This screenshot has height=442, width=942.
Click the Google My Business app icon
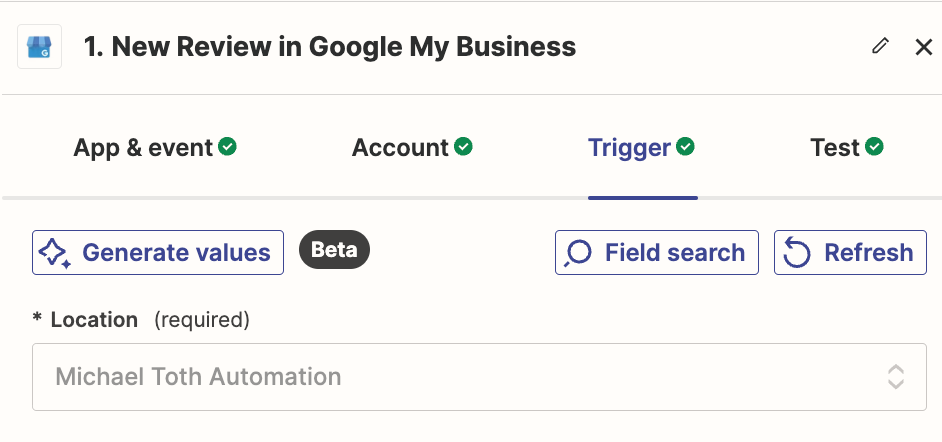click(40, 47)
